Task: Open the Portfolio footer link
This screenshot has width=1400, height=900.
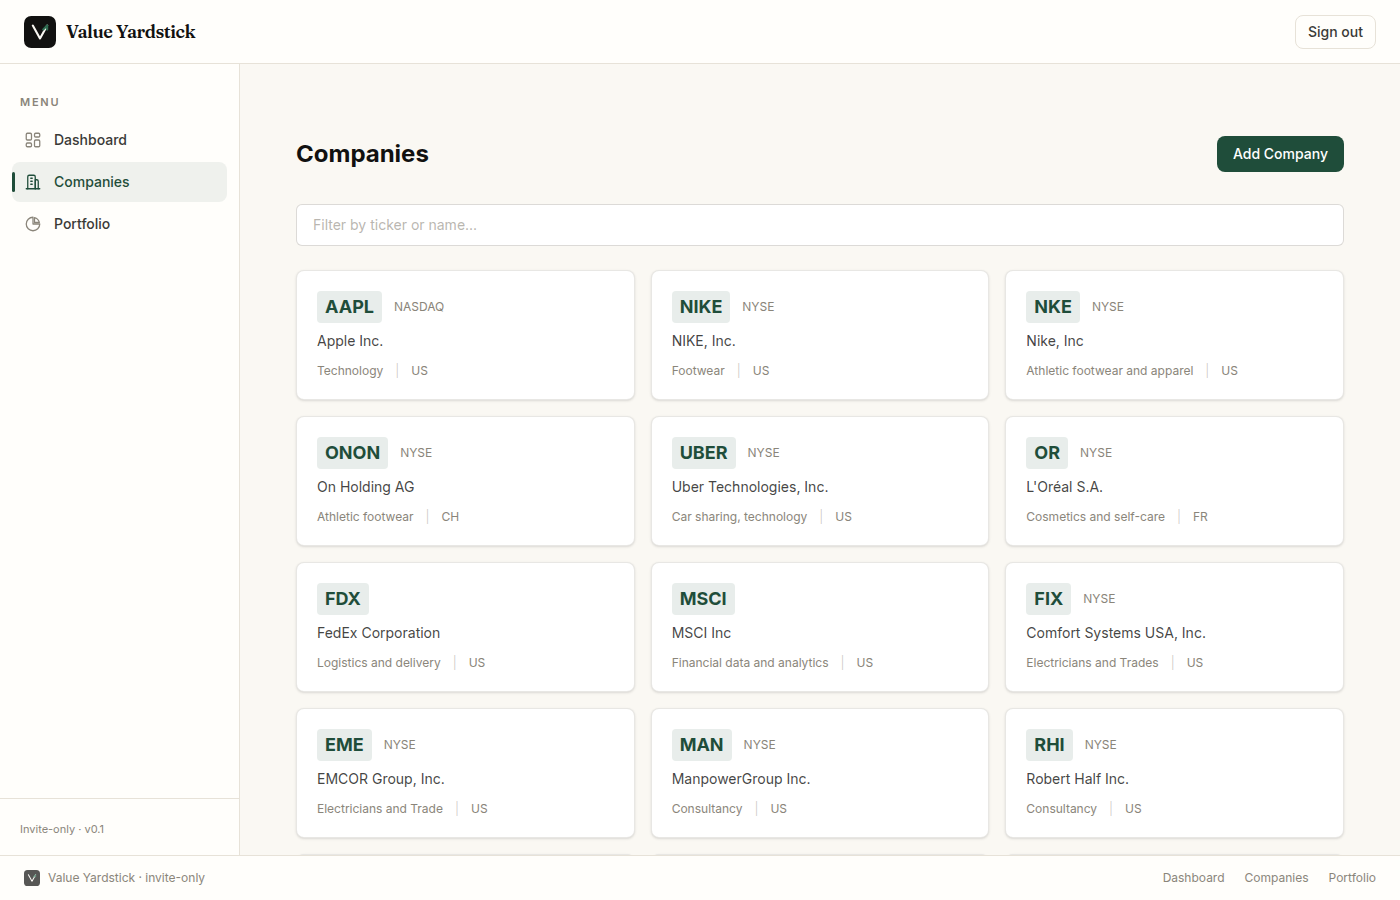Action: pos(1352,878)
